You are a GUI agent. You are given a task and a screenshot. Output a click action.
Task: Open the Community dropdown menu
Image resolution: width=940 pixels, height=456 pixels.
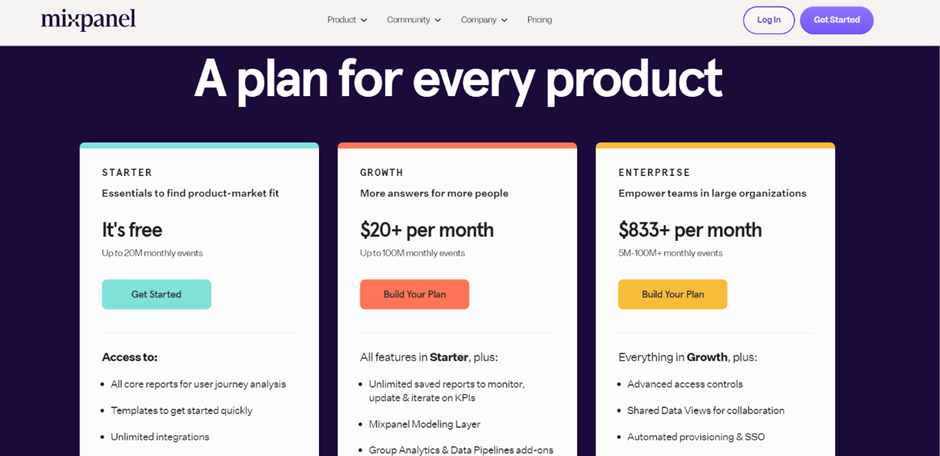point(414,20)
